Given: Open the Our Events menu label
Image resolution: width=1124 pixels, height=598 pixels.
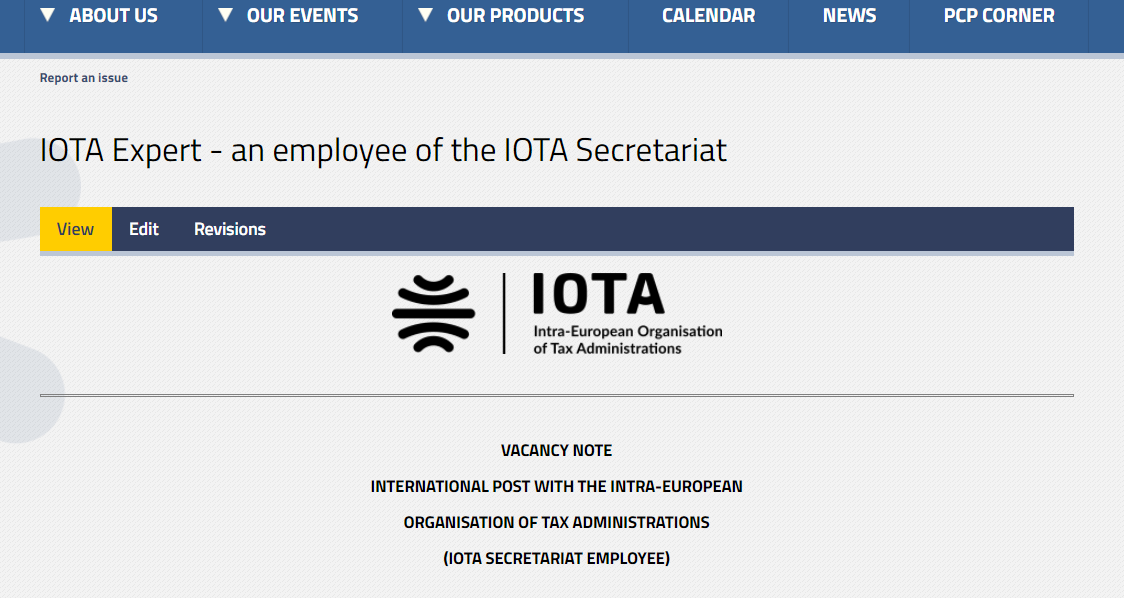Looking at the screenshot, I should click(302, 16).
